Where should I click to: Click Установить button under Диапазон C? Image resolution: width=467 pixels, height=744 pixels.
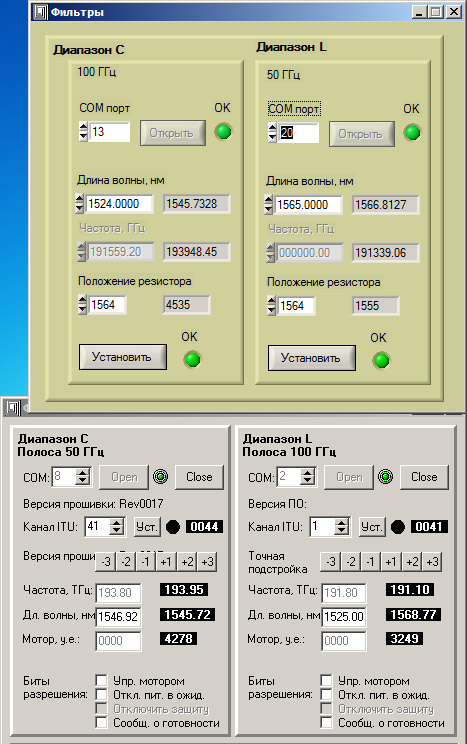[122, 357]
